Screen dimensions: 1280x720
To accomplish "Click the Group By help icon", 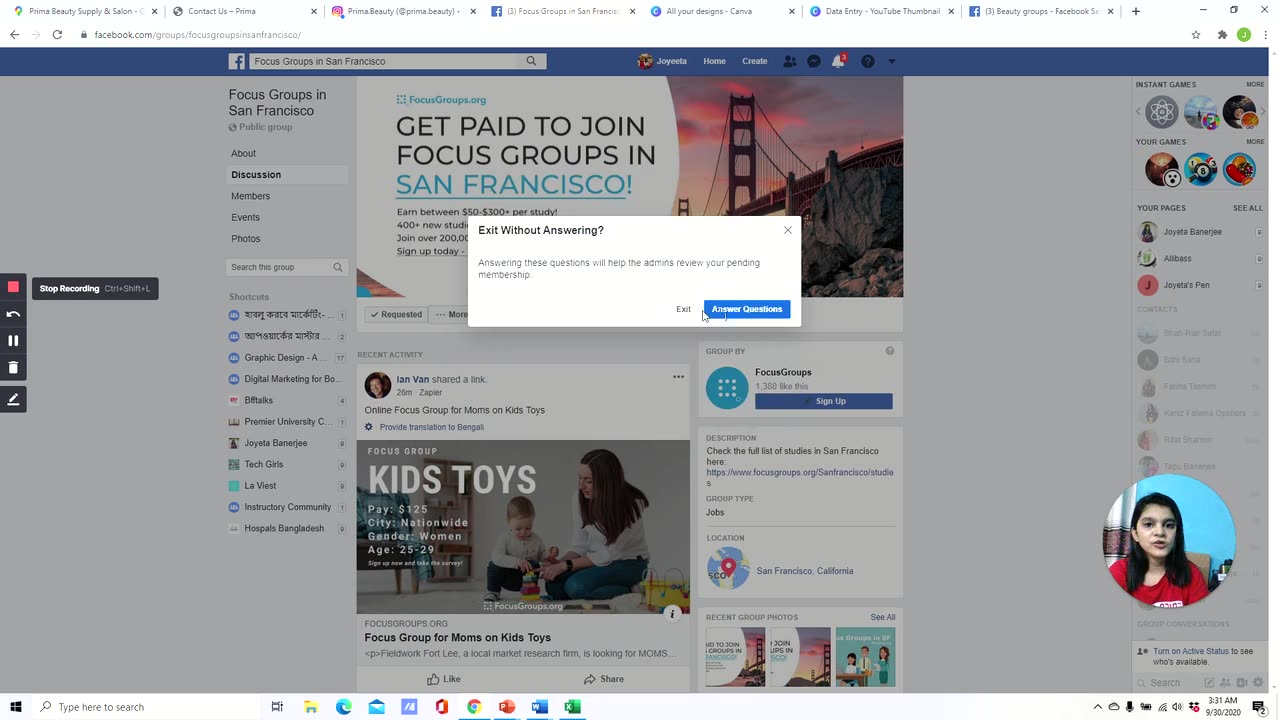I will (x=889, y=351).
